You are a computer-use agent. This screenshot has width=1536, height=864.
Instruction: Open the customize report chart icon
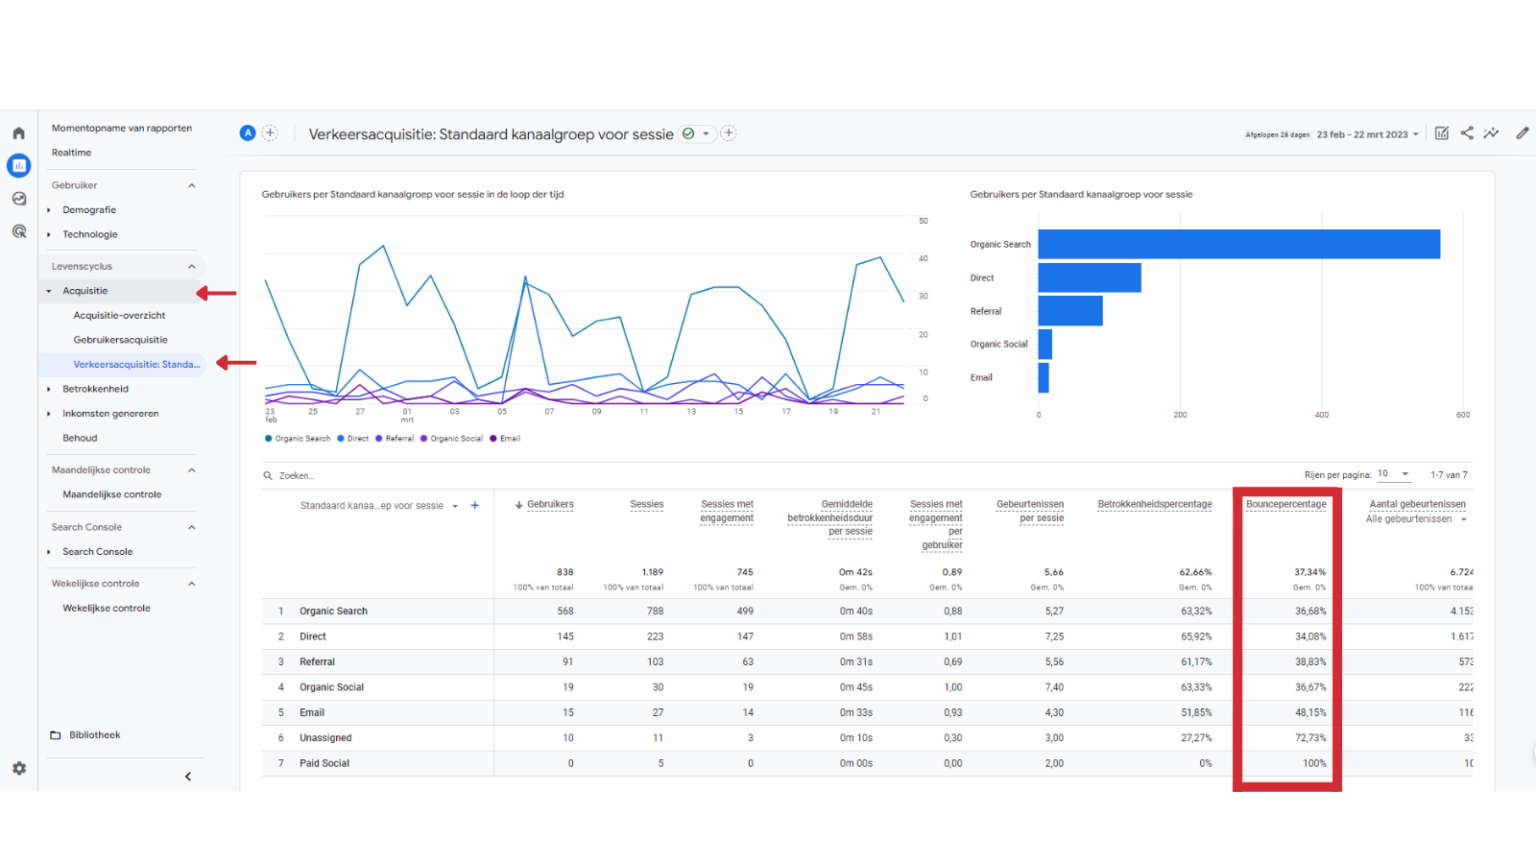[x=1441, y=133]
